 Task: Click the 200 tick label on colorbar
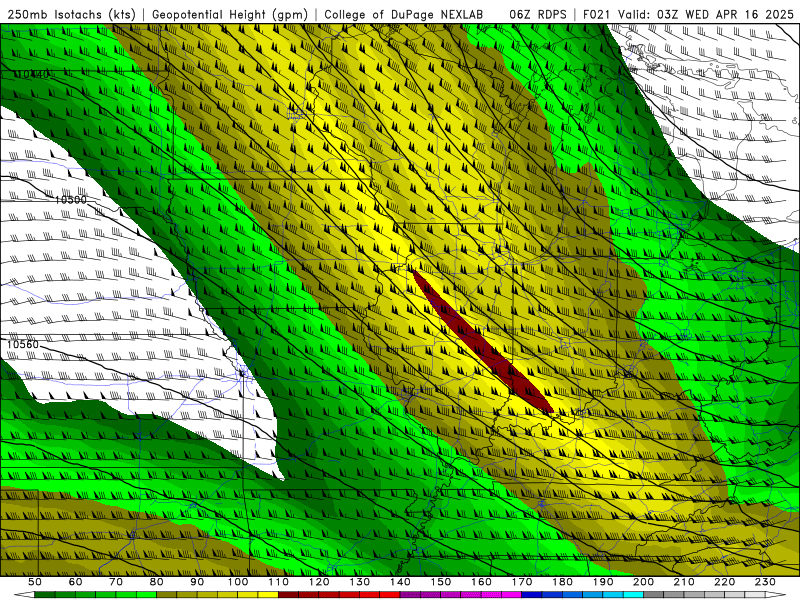(x=643, y=582)
